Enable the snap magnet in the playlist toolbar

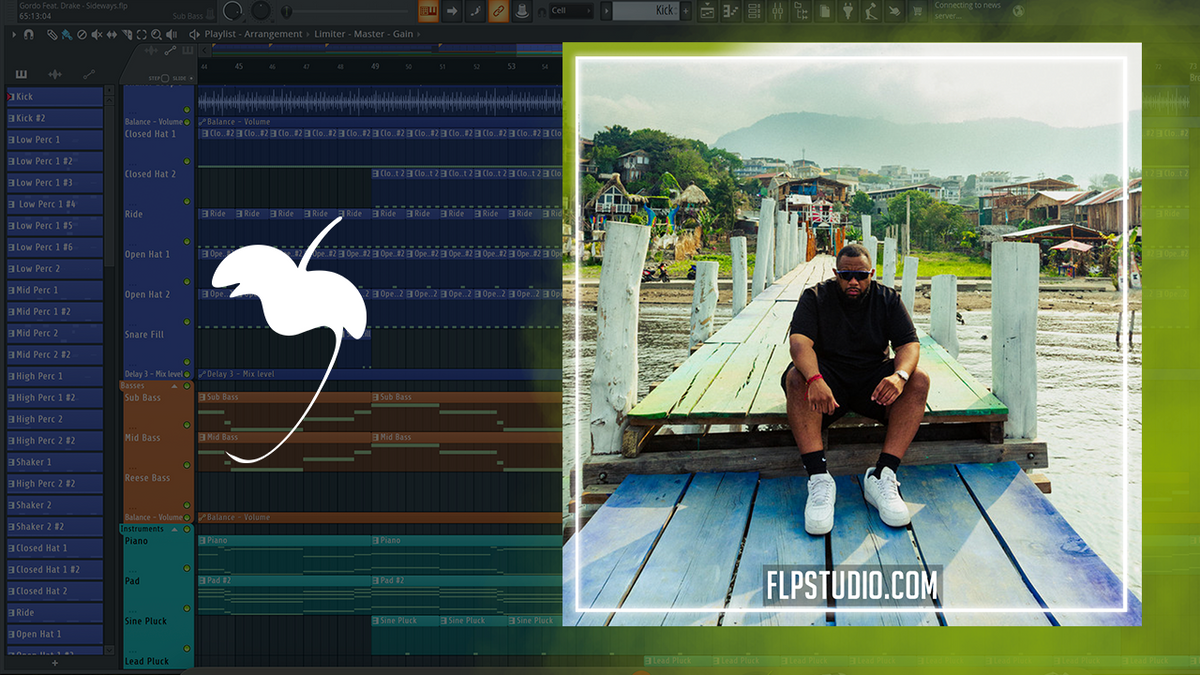pos(28,34)
